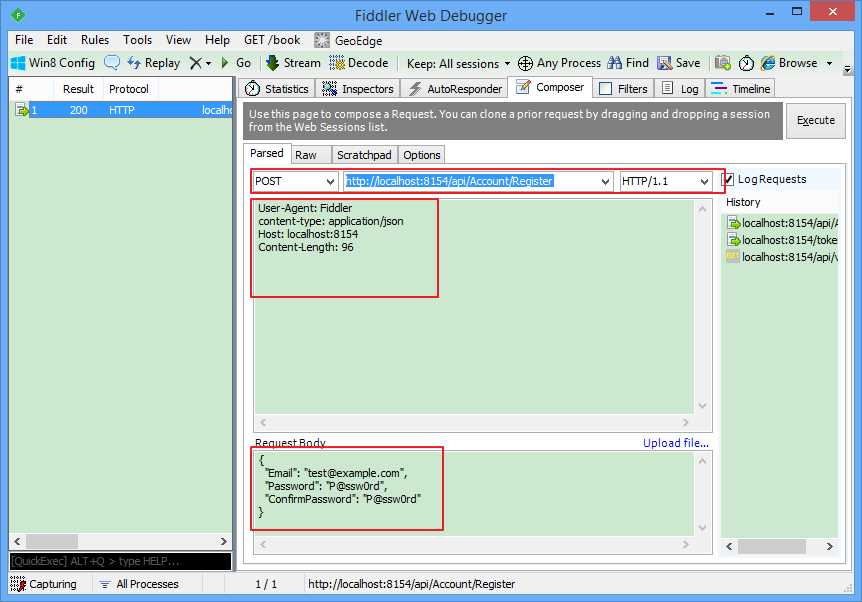This screenshot has width=862, height=602.
Task: Click History panel horizontal scrollbar thumb
Action: 772,546
